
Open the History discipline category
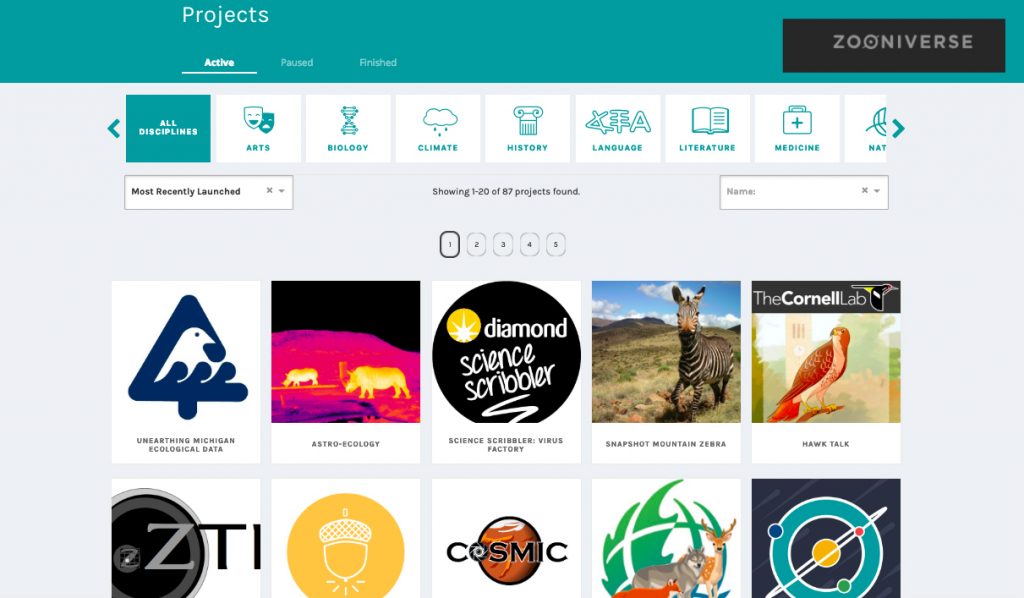(527, 127)
